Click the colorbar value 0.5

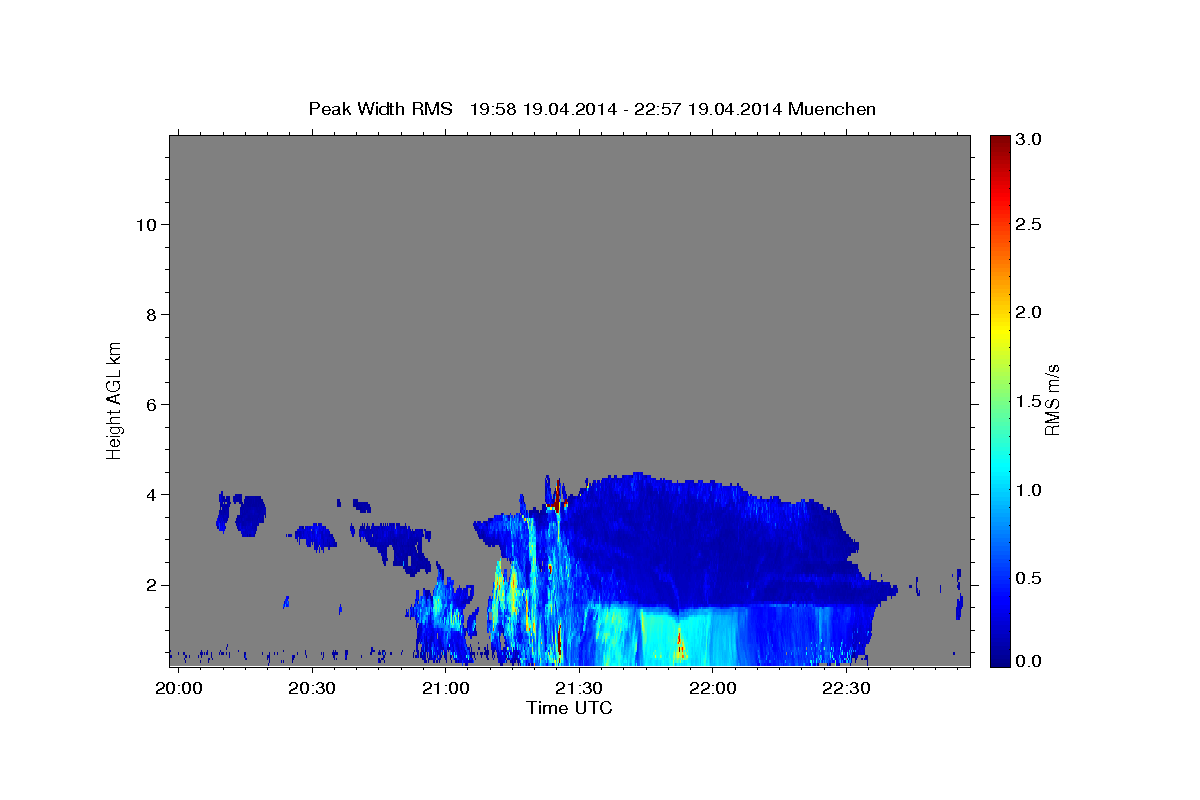coord(1028,578)
